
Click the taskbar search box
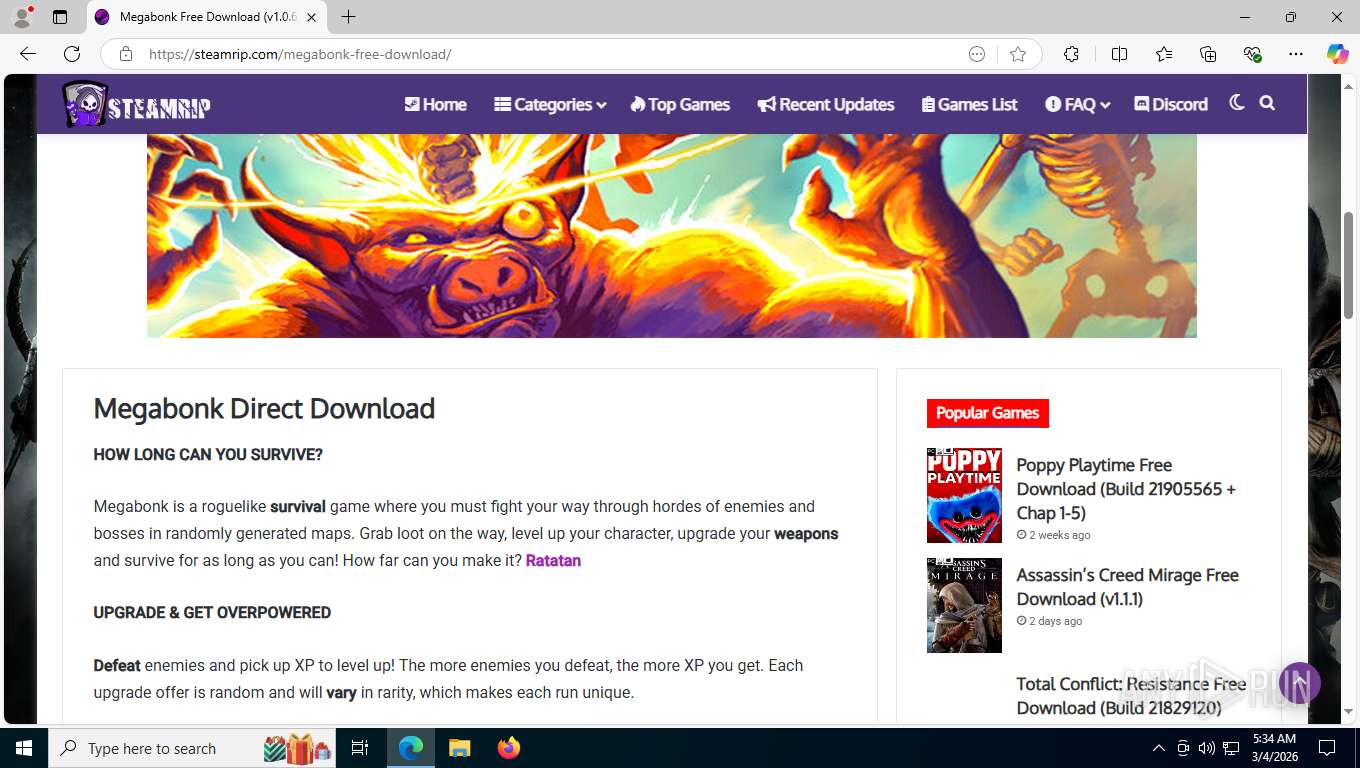click(x=193, y=748)
